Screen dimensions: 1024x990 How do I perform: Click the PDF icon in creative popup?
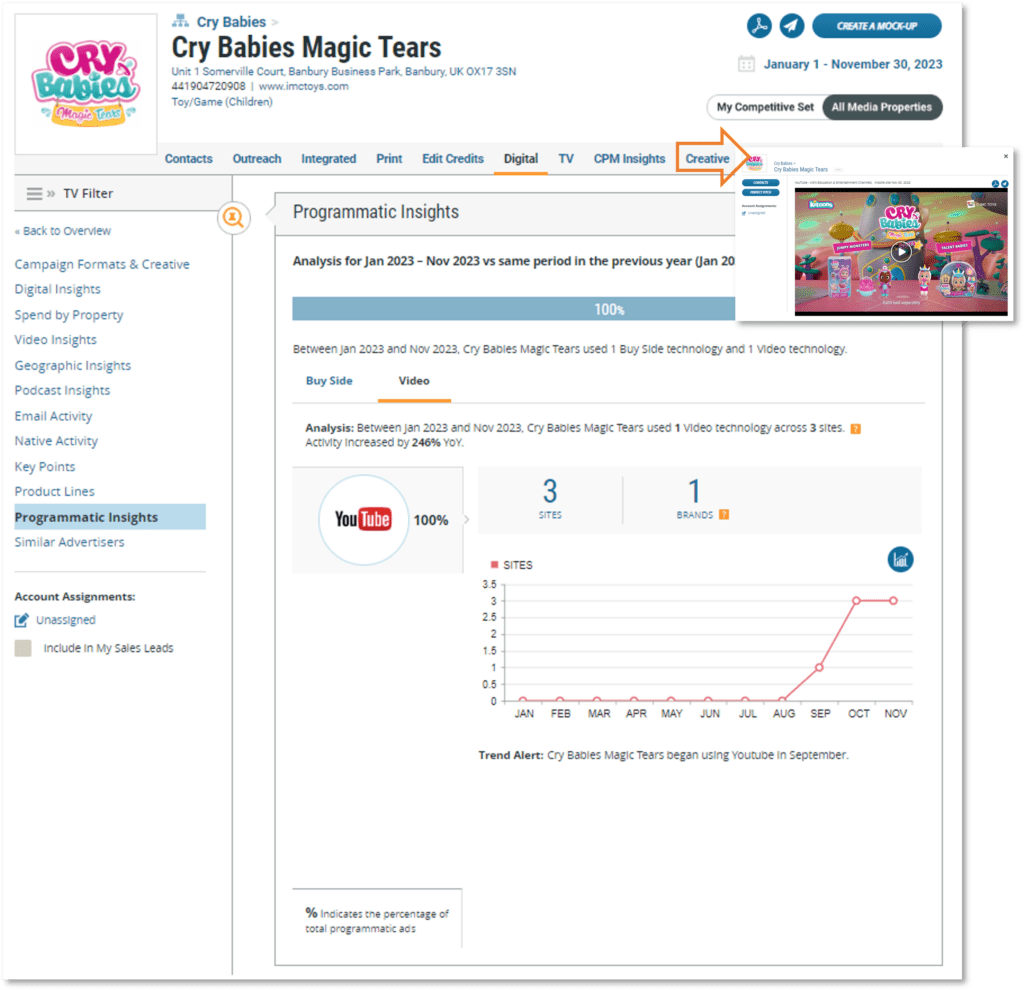tap(995, 184)
